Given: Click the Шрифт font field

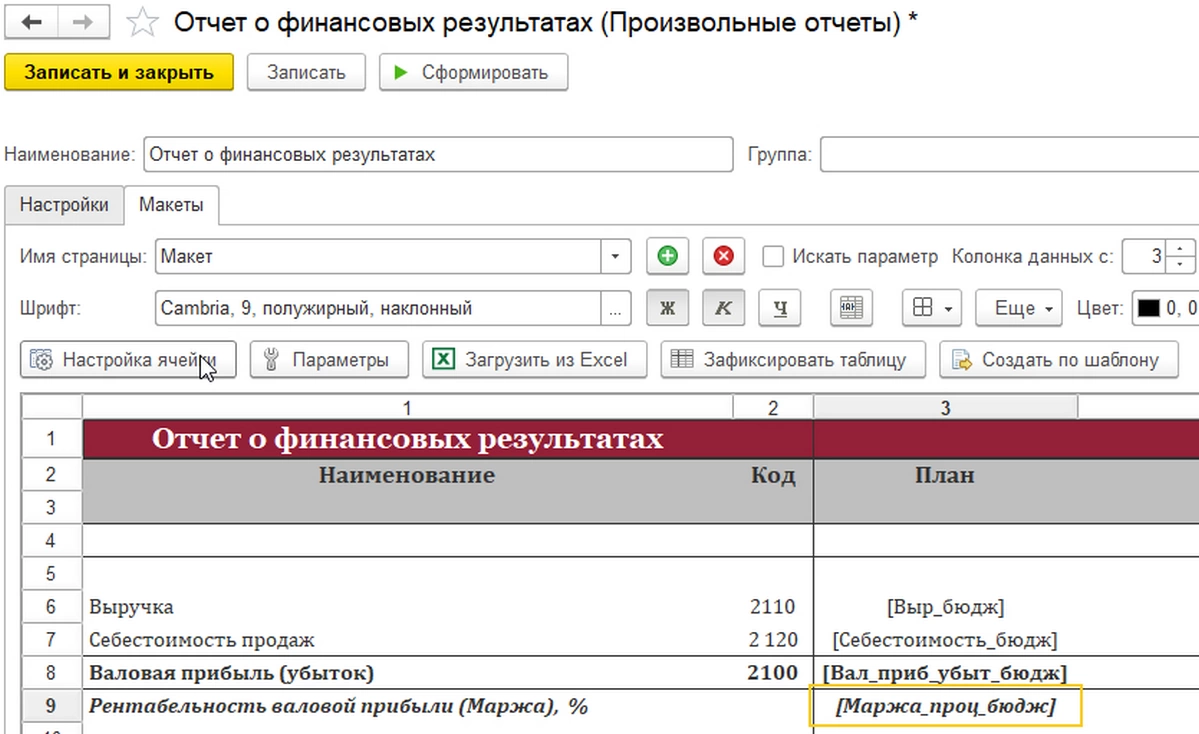Looking at the screenshot, I should click(x=379, y=308).
